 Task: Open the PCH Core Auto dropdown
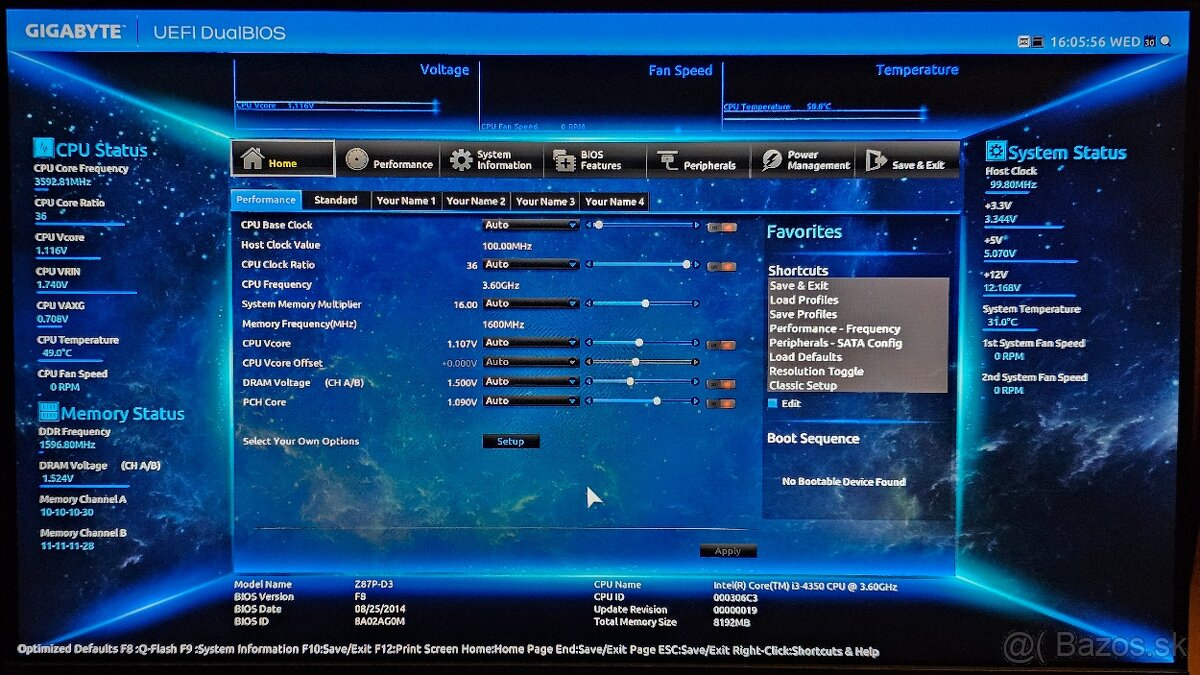(530, 400)
